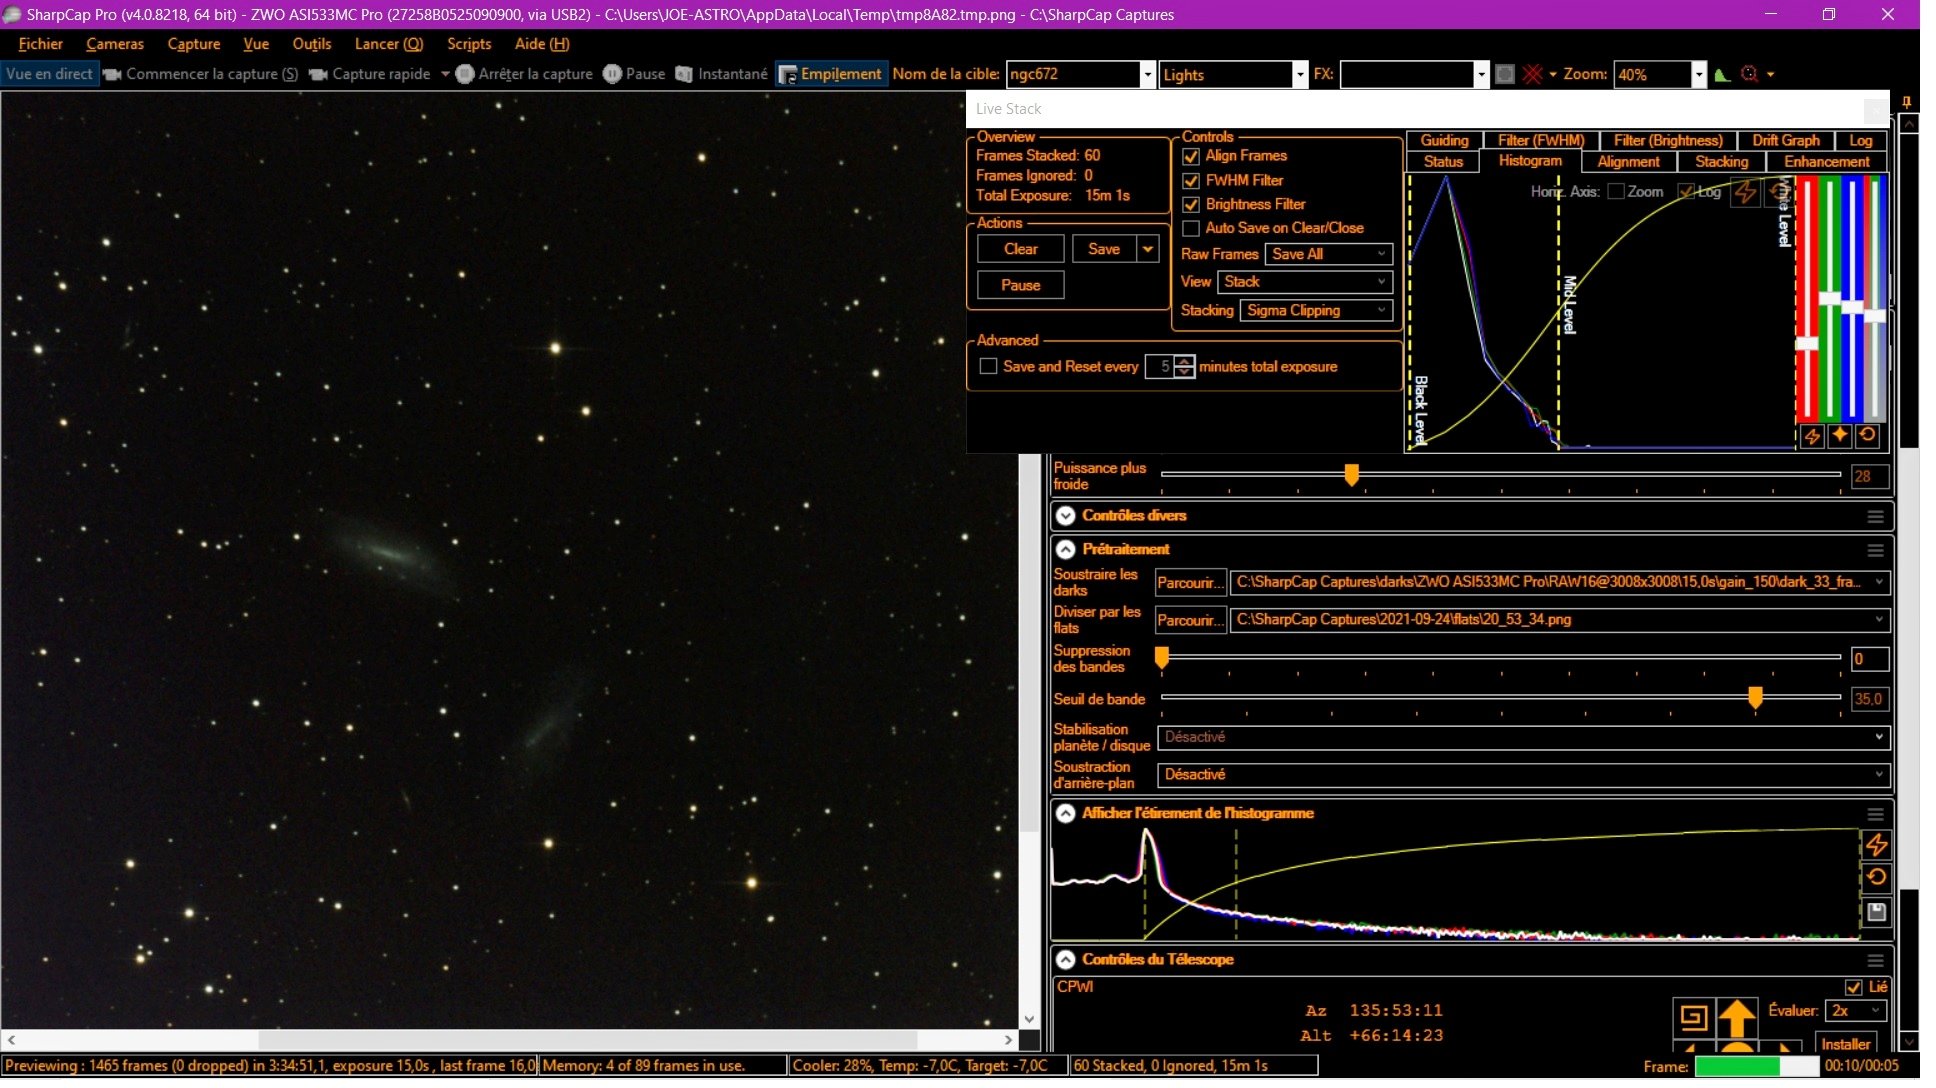Click the Suppression des bandes slider handle
1936x1088 pixels.
point(1162,658)
